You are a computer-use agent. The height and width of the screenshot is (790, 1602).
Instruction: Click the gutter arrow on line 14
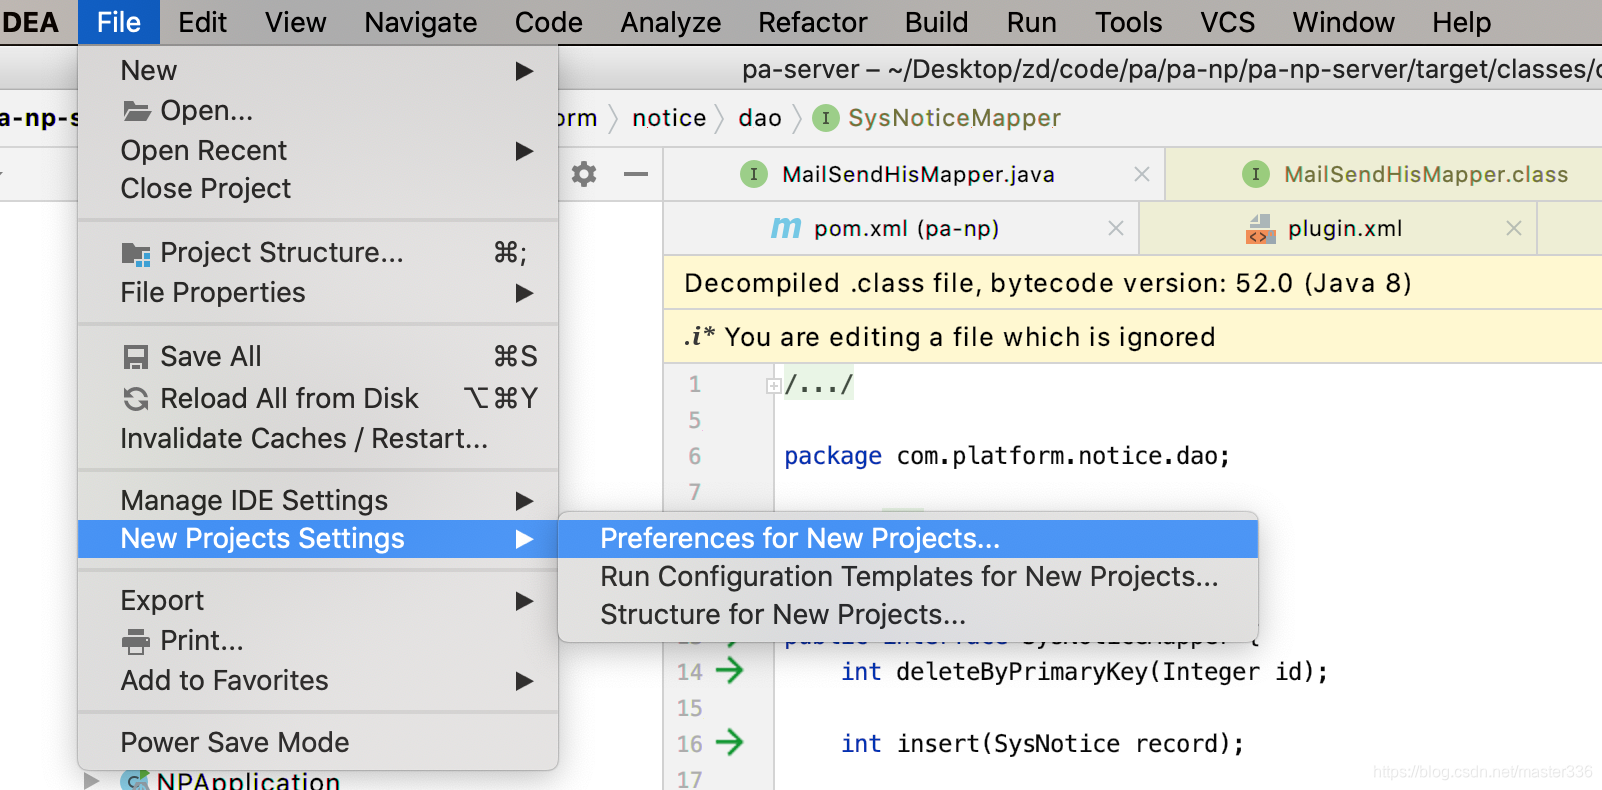point(730,670)
